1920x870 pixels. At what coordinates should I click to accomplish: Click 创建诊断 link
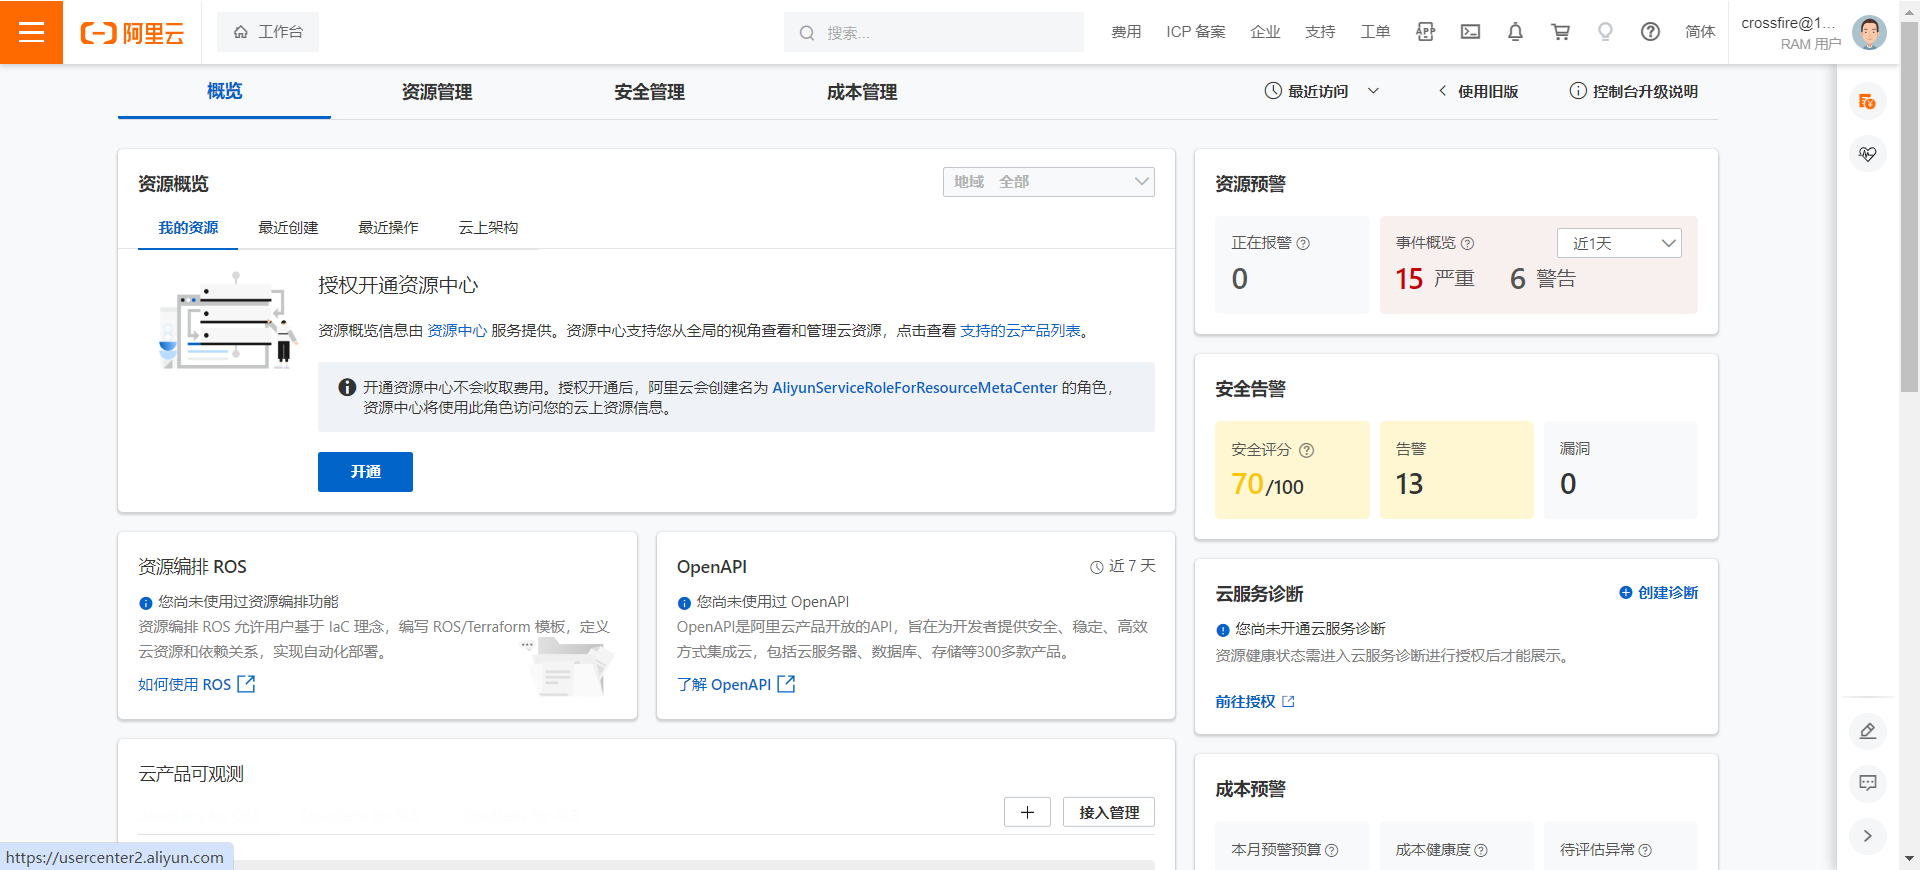1658,592
